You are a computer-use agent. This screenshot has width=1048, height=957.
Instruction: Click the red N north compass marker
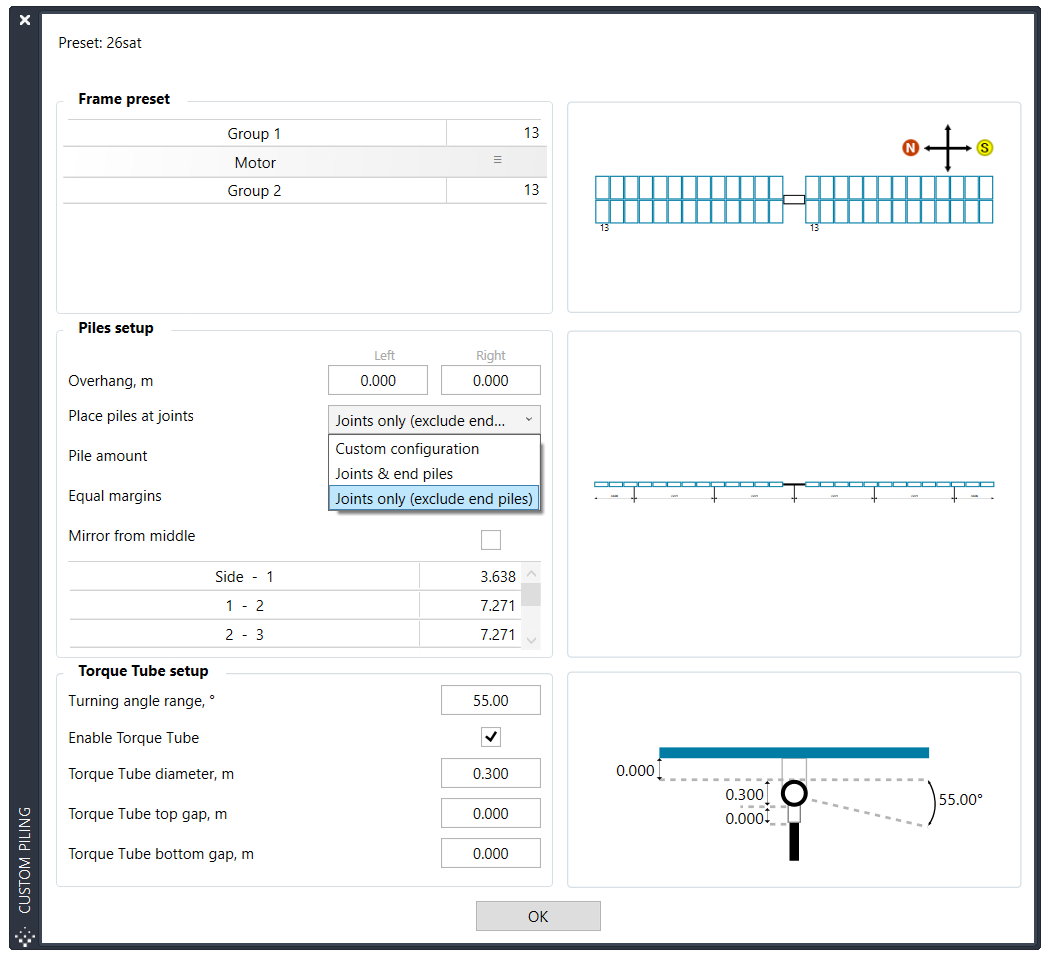910,148
